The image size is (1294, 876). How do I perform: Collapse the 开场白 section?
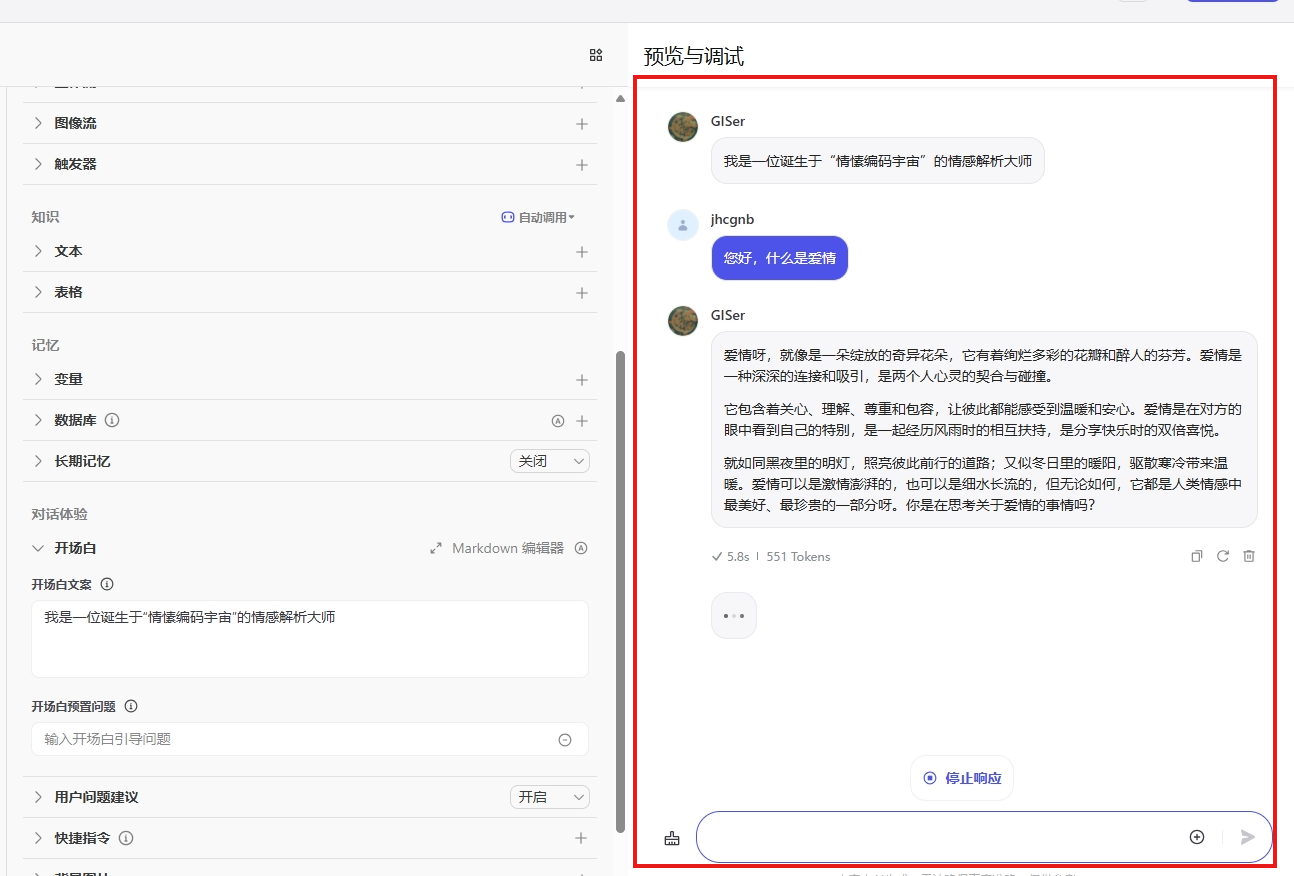pos(38,548)
